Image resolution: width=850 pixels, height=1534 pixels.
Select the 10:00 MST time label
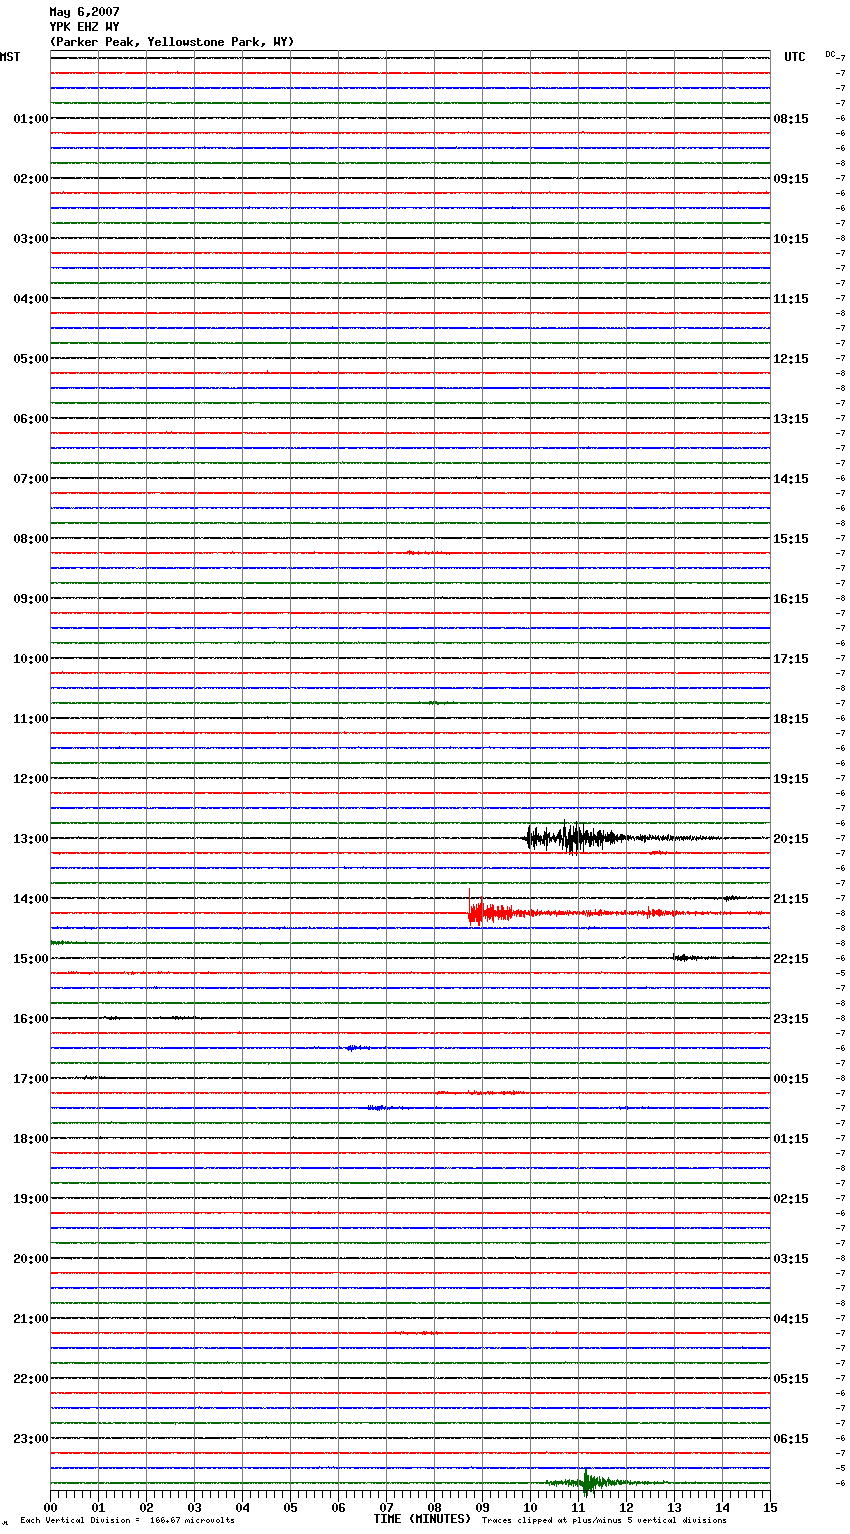30,659
